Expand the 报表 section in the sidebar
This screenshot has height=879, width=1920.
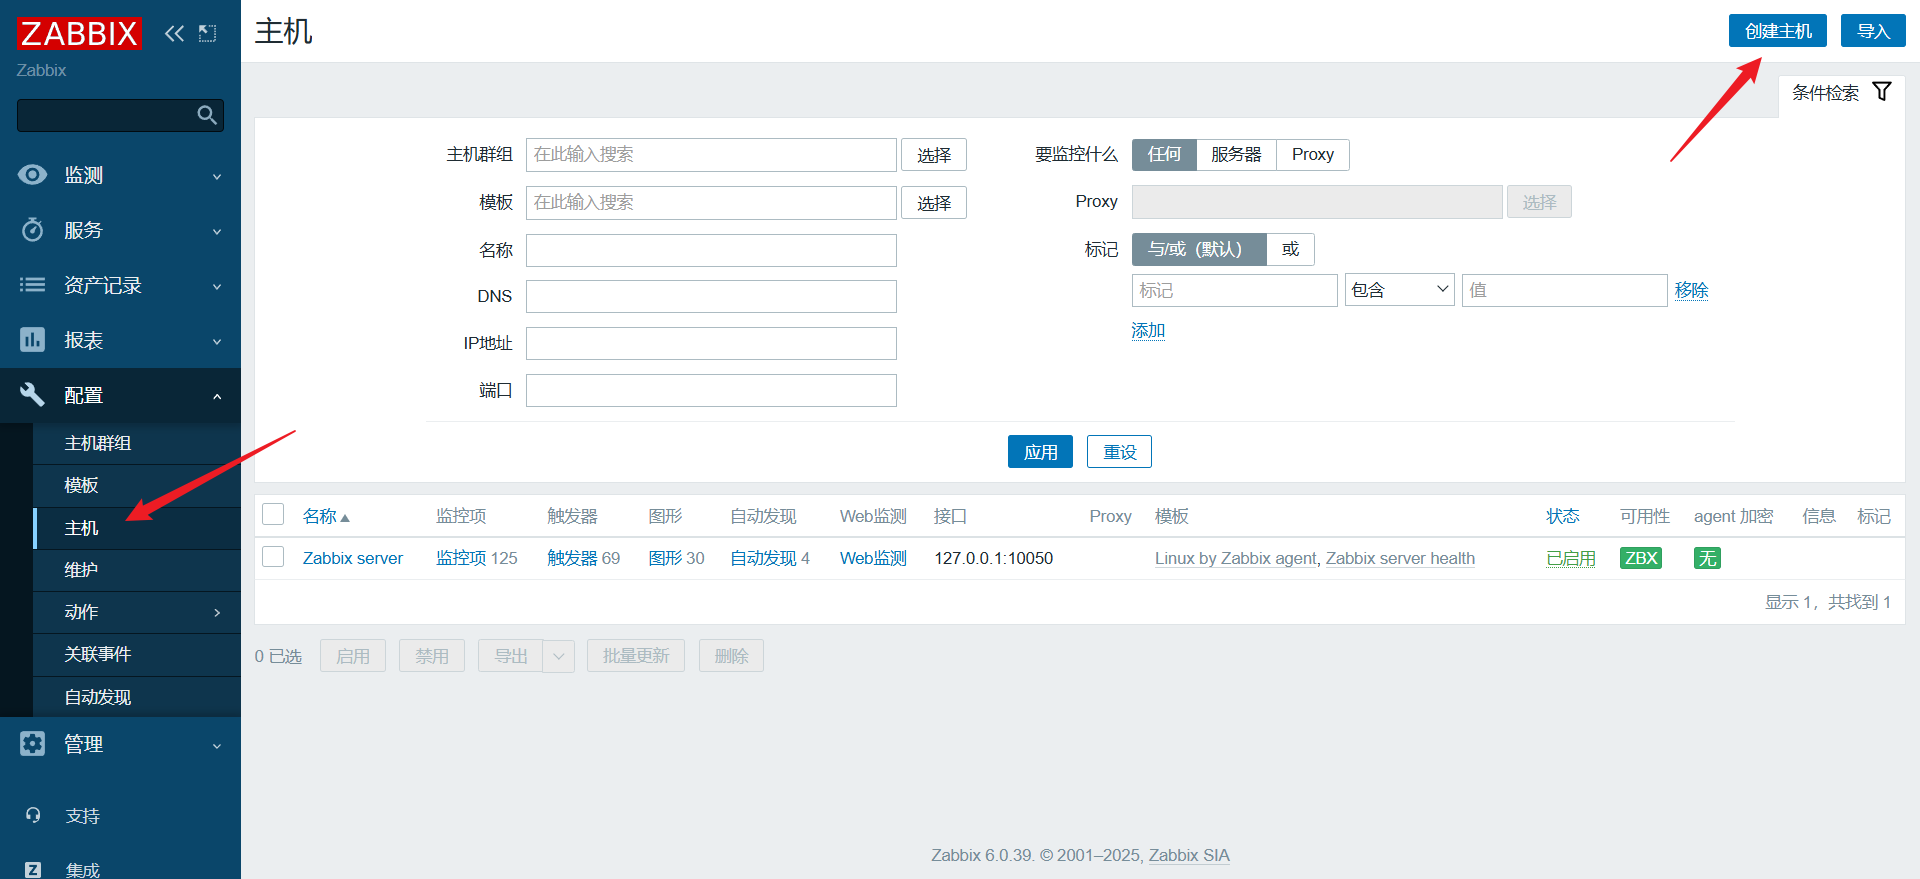pyautogui.click(x=120, y=340)
